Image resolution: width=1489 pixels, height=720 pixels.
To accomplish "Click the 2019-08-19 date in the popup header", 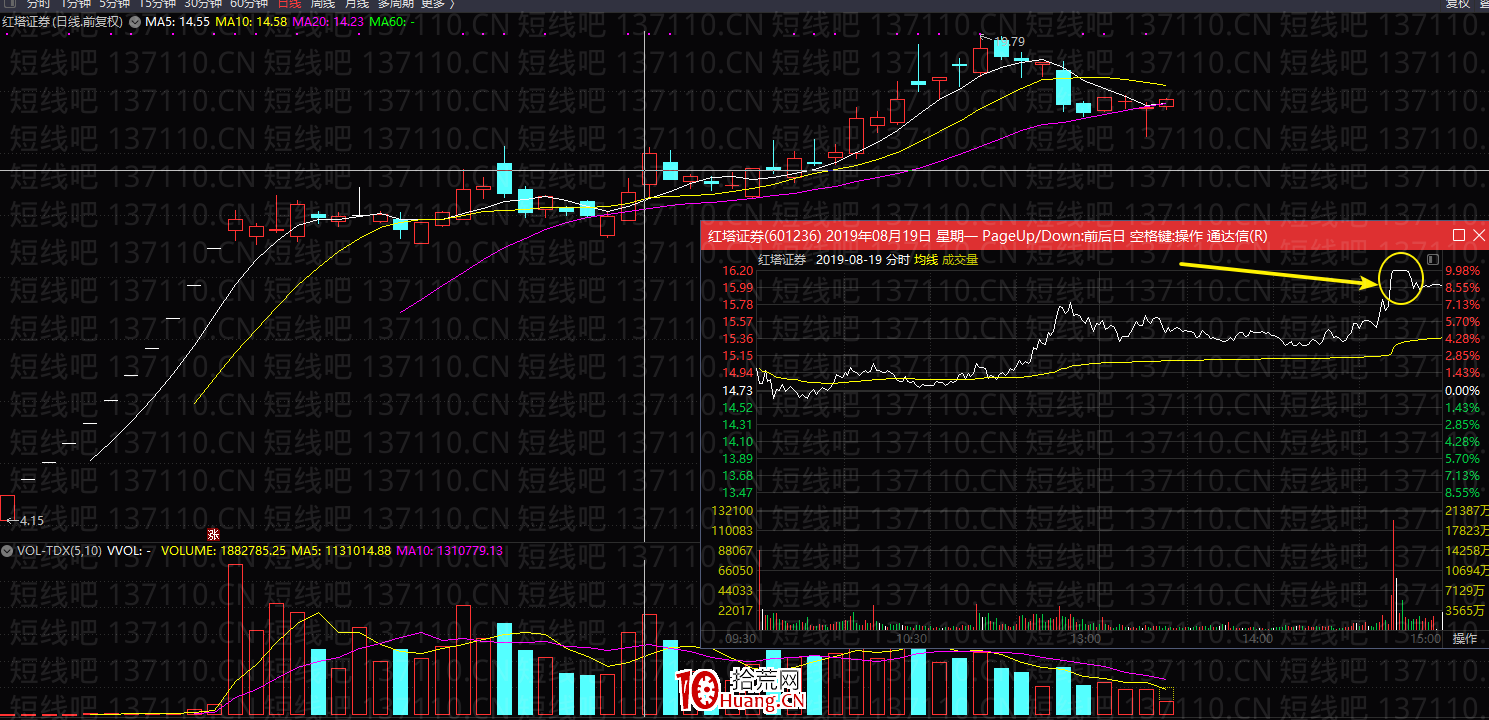I will click(849, 260).
